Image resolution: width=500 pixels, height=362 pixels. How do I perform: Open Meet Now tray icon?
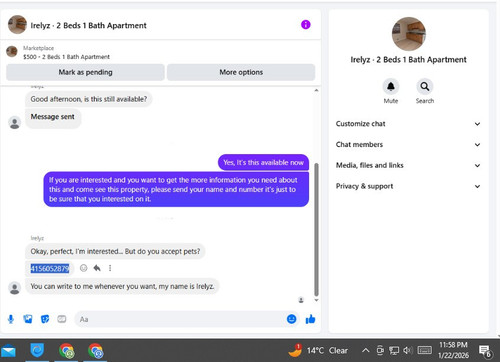pos(380,350)
